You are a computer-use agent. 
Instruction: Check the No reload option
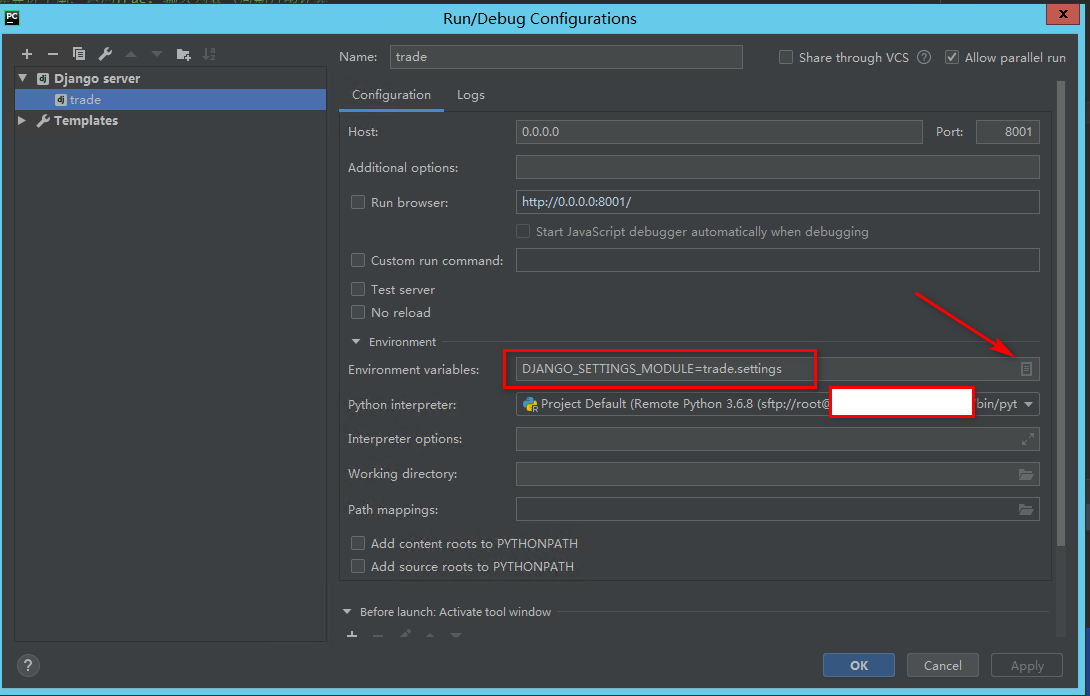[358, 313]
